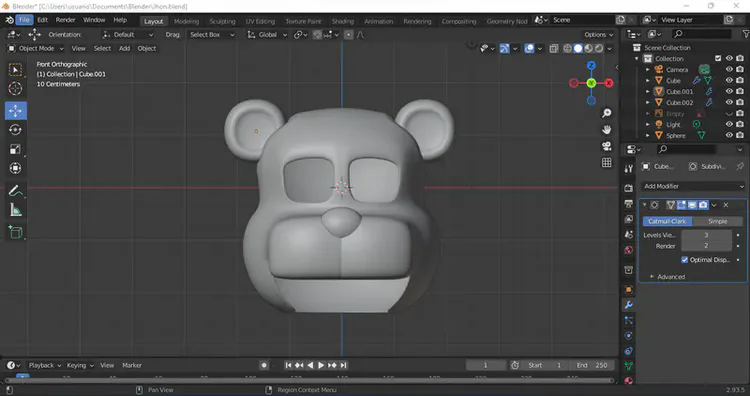
Task: Uncheck the Collection exclude checkbox
Action: 718,58
